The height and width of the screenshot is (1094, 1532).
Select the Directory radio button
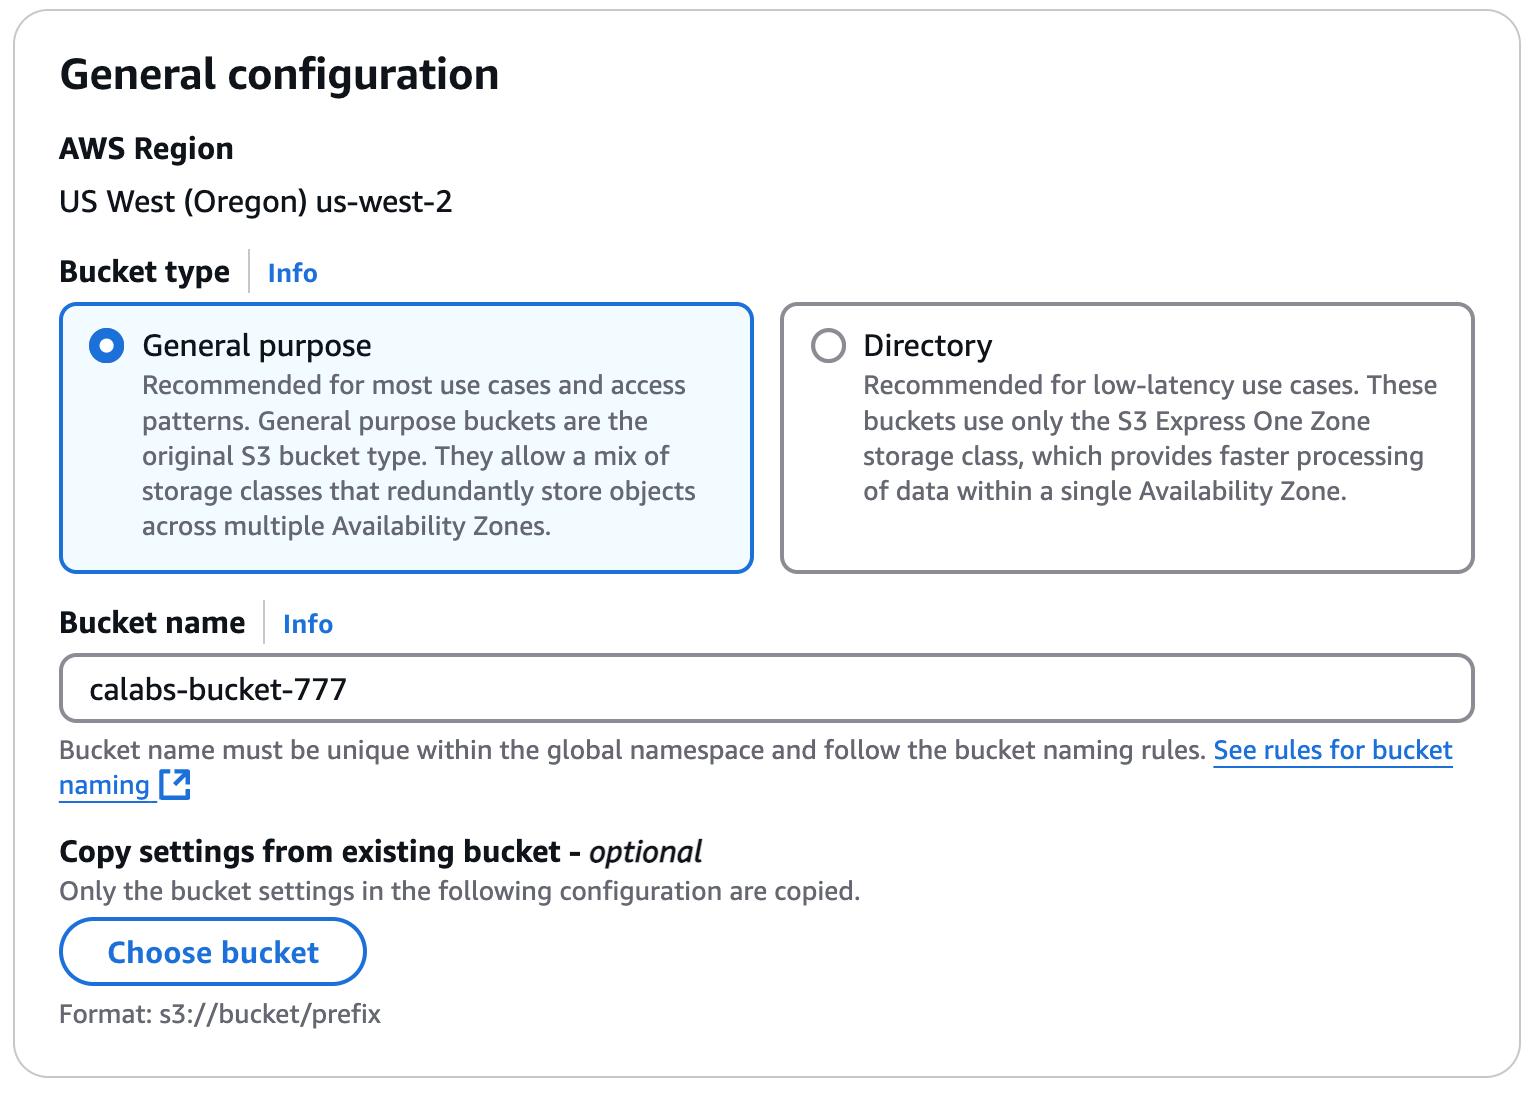pyautogui.click(x=828, y=346)
